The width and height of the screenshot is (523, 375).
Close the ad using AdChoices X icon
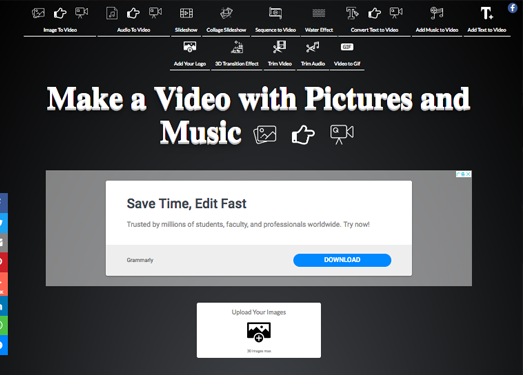[468, 174]
